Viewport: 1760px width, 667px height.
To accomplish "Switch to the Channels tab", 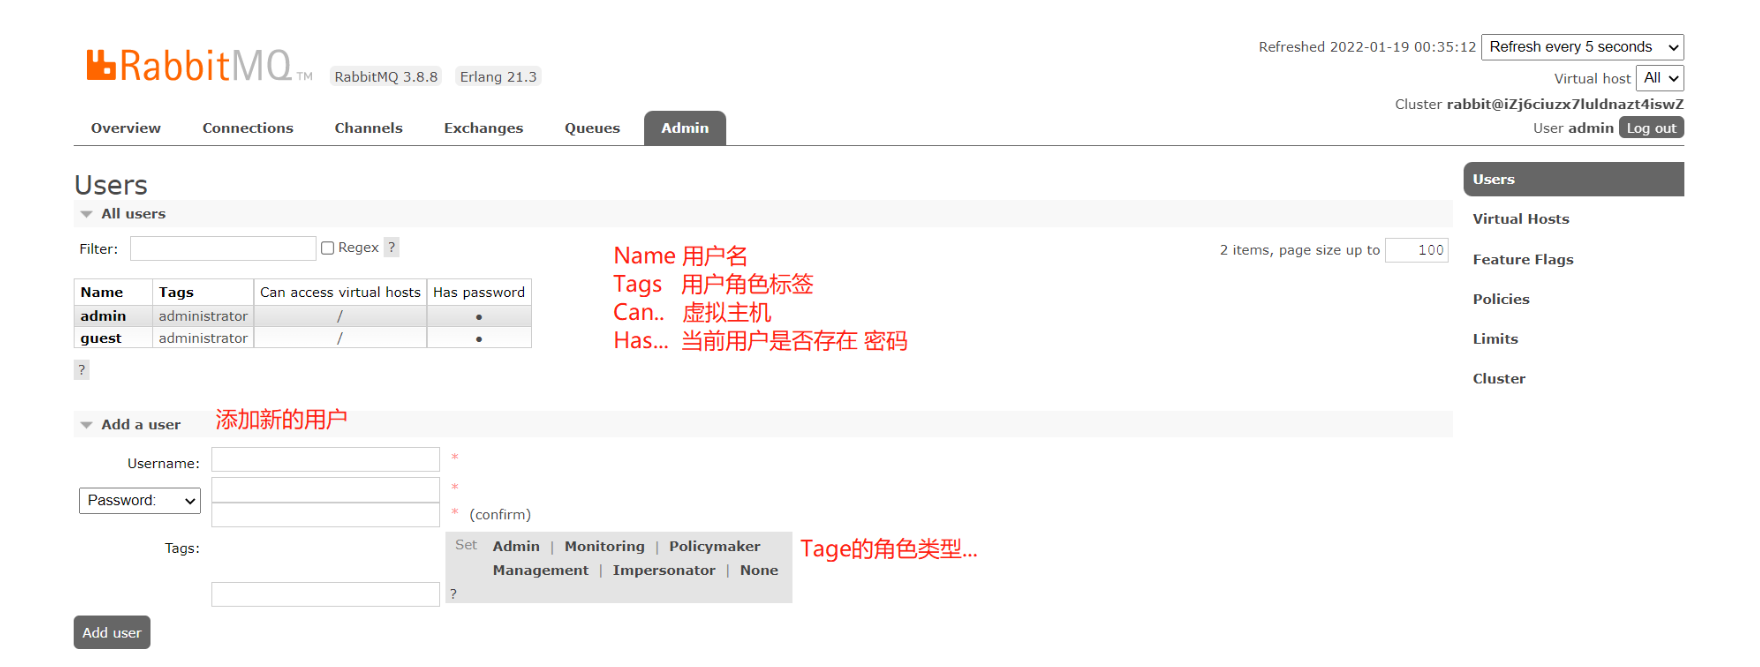I will [x=369, y=128].
